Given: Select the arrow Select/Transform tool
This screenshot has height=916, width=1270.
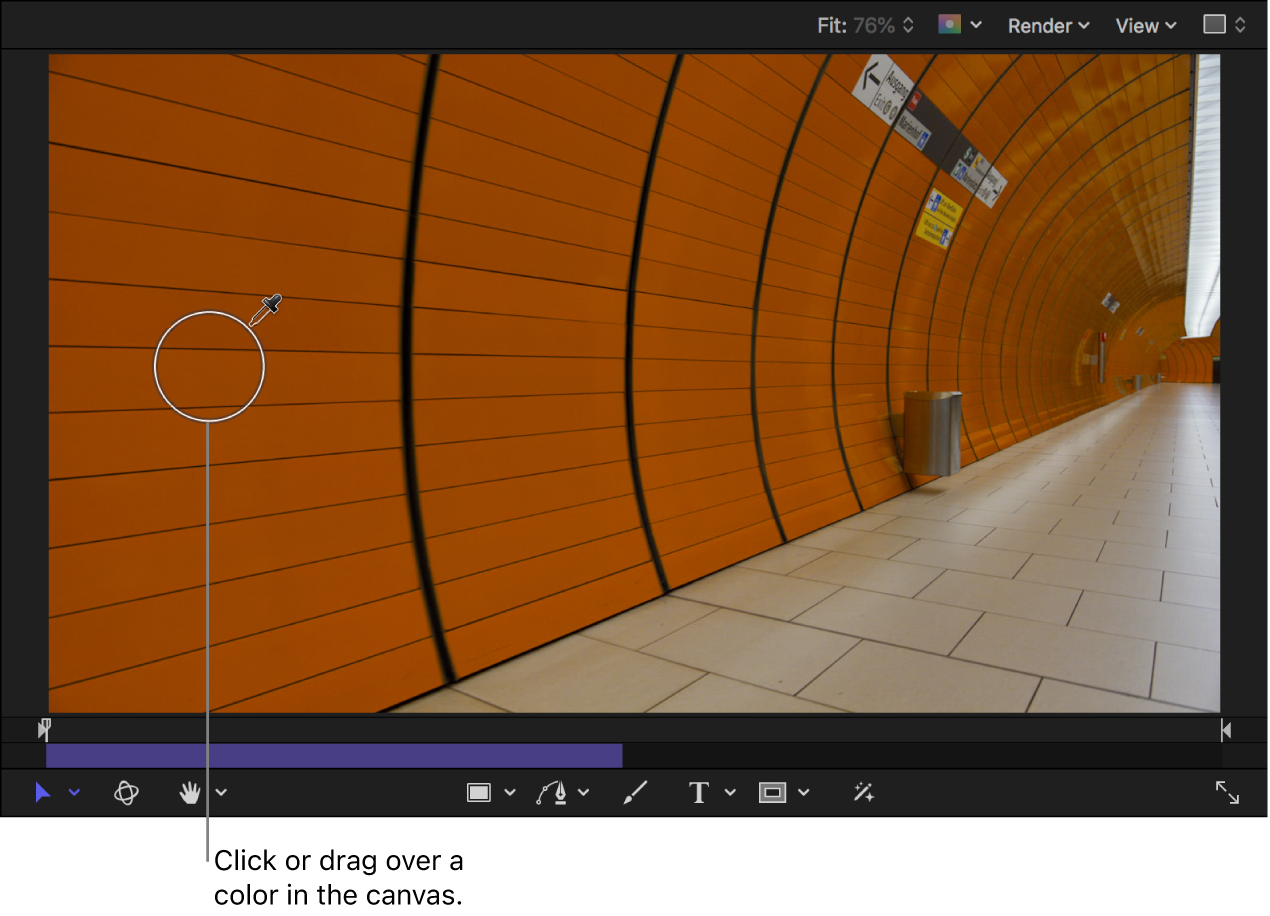Looking at the screenshot, I should point(42,792).
